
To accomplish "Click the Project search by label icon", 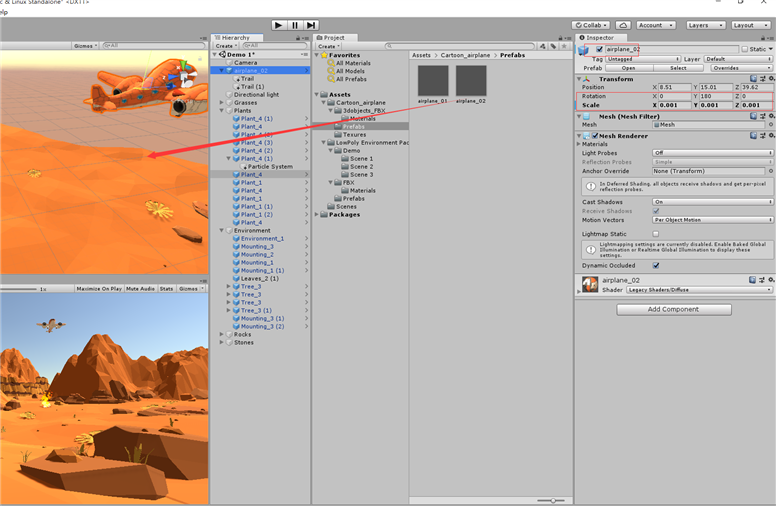I will (553, 46).
